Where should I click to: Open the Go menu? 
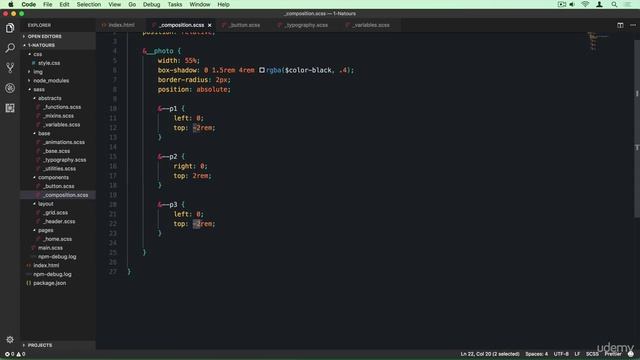point(132,4)
